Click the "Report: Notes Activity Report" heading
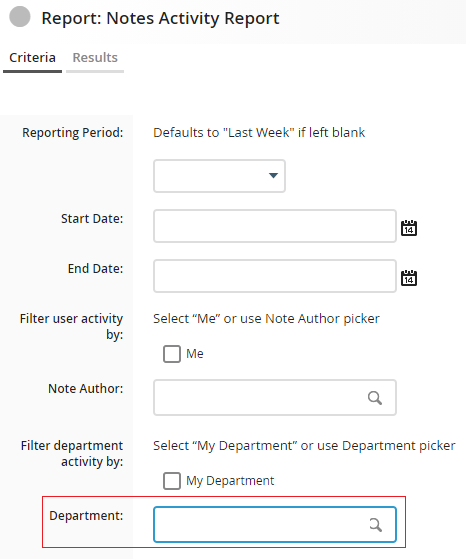Screen dimensions: 466x559 coord(160,18)
